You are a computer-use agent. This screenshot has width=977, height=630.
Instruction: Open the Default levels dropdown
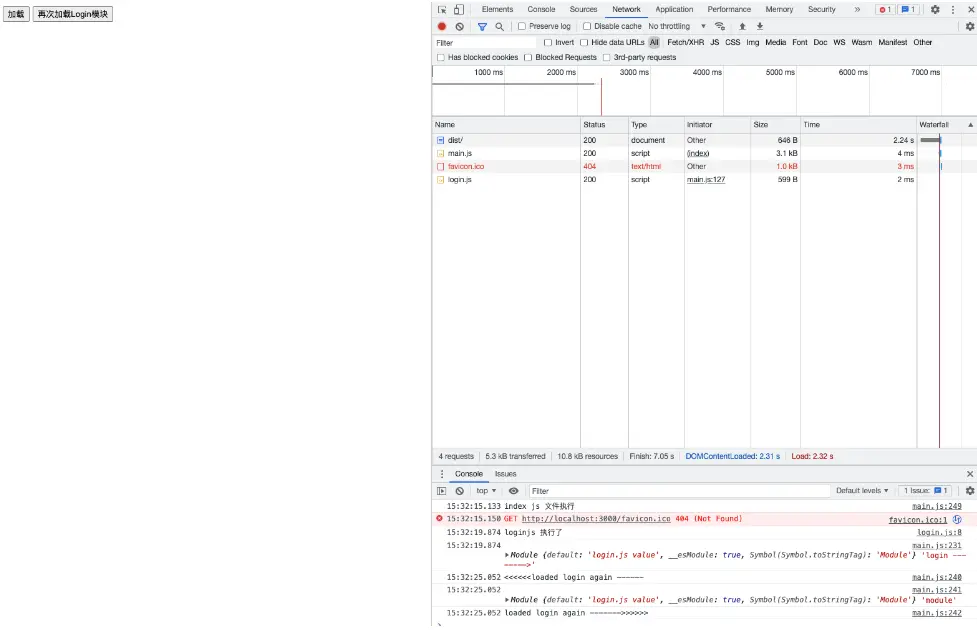862,491
